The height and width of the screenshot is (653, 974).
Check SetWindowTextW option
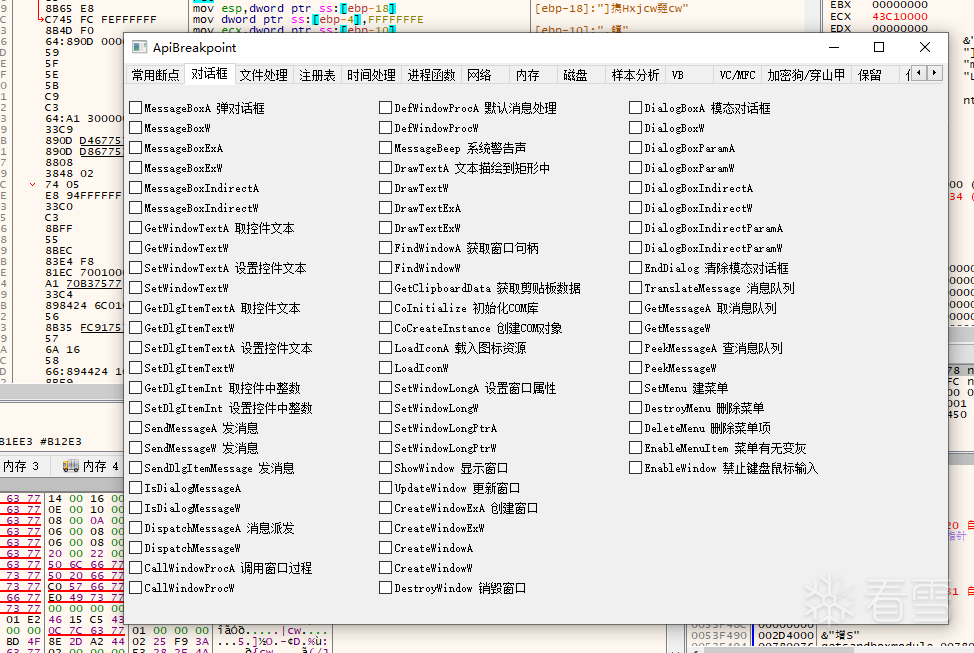135,288
